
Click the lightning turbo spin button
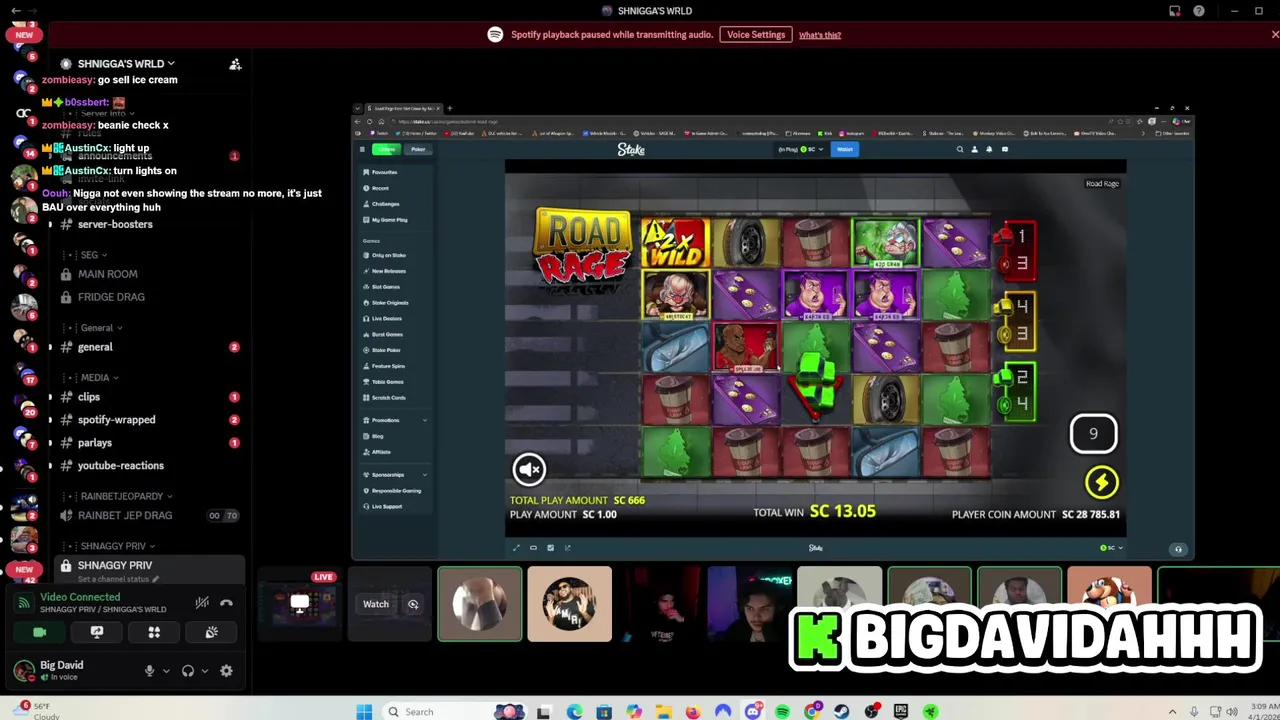click(1101, 483)
